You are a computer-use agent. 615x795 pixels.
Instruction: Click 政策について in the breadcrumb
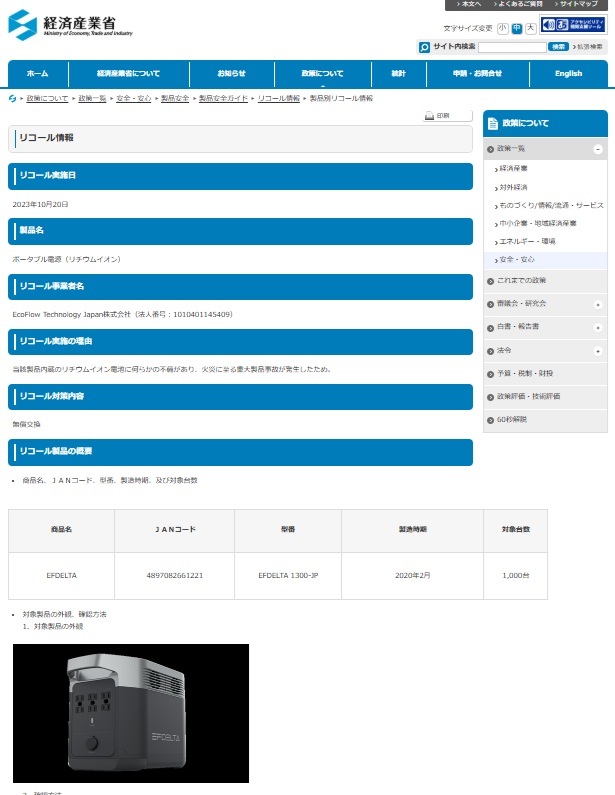pyautogui.click(x=47, y=98)
